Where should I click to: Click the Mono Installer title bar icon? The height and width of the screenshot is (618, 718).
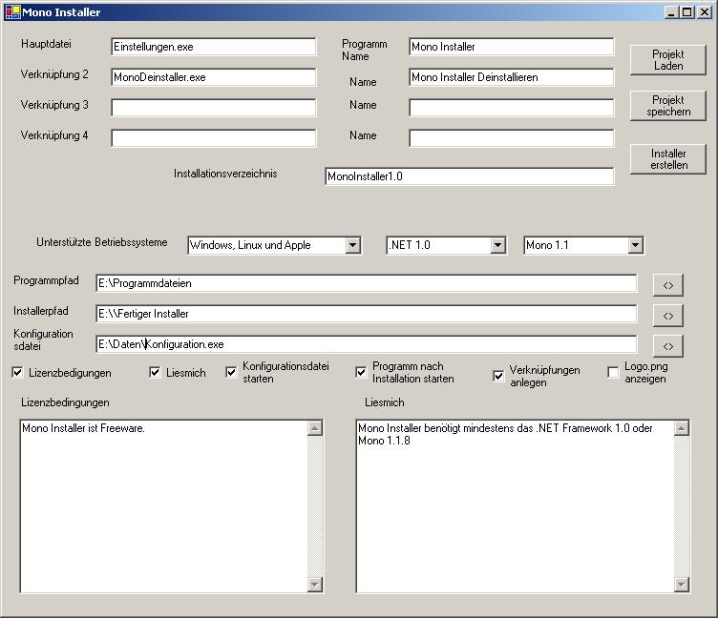12,11
